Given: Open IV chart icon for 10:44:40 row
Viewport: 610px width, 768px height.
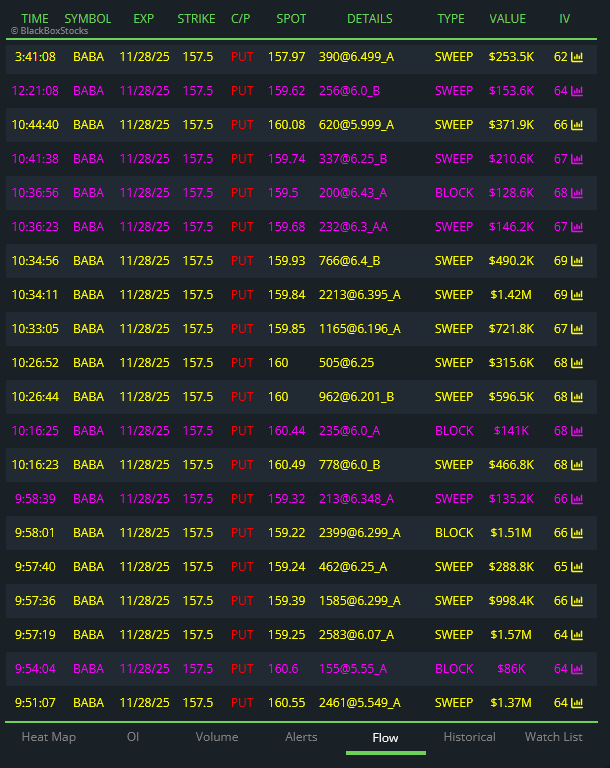Looking at the screenshot, I should [577, 125].
